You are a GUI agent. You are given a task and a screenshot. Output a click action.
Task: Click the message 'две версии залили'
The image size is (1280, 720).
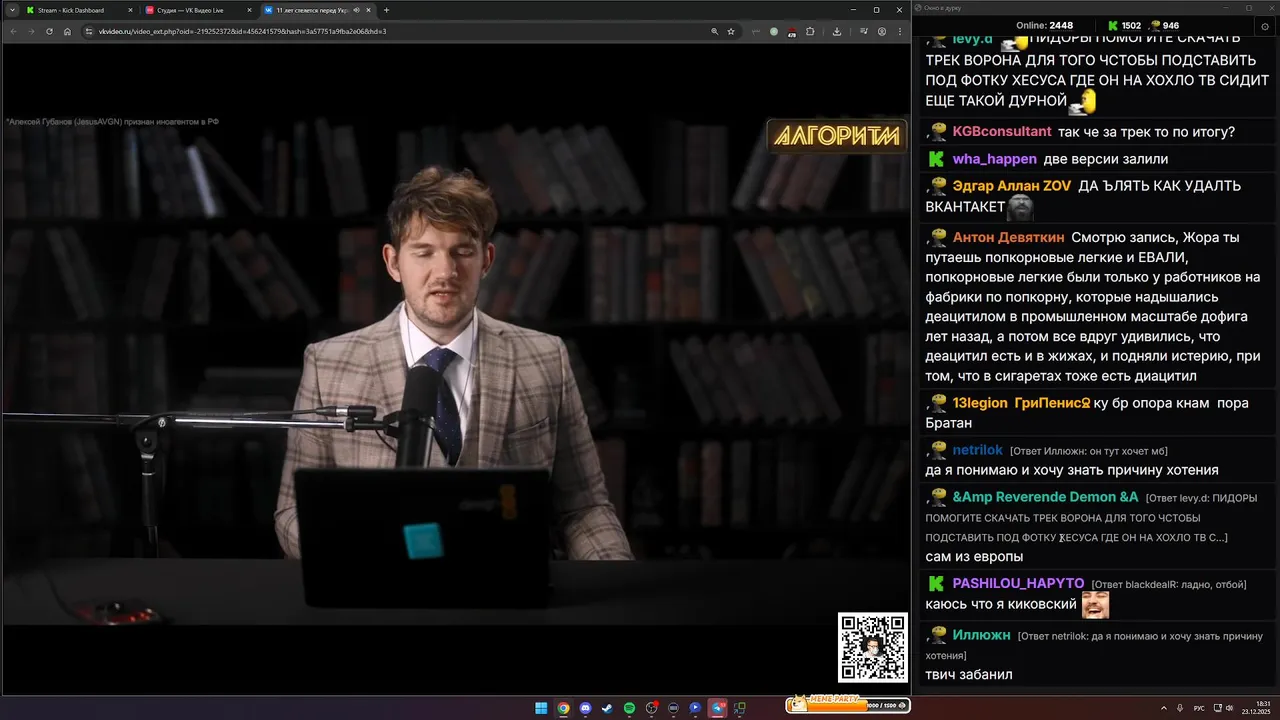pyautogui.click(x=1105, y=159)
